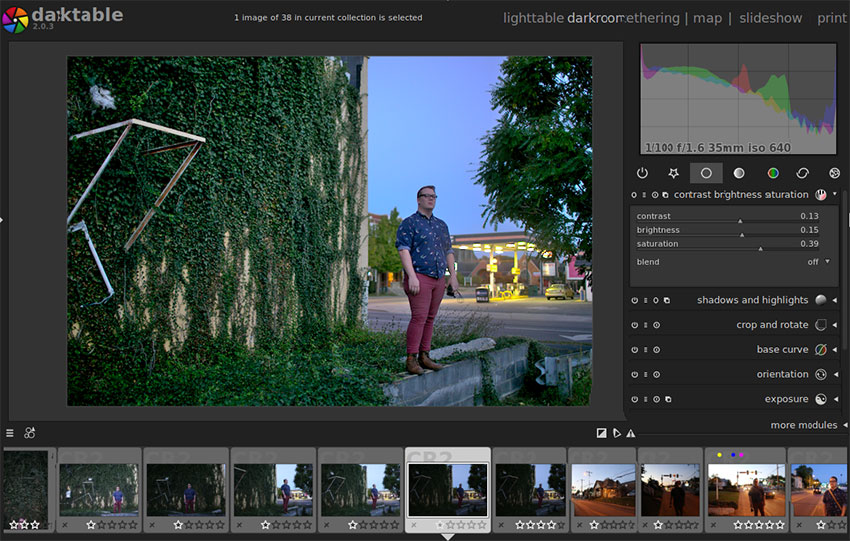Switch to the tone modules group icon

[x=739, y=173]
